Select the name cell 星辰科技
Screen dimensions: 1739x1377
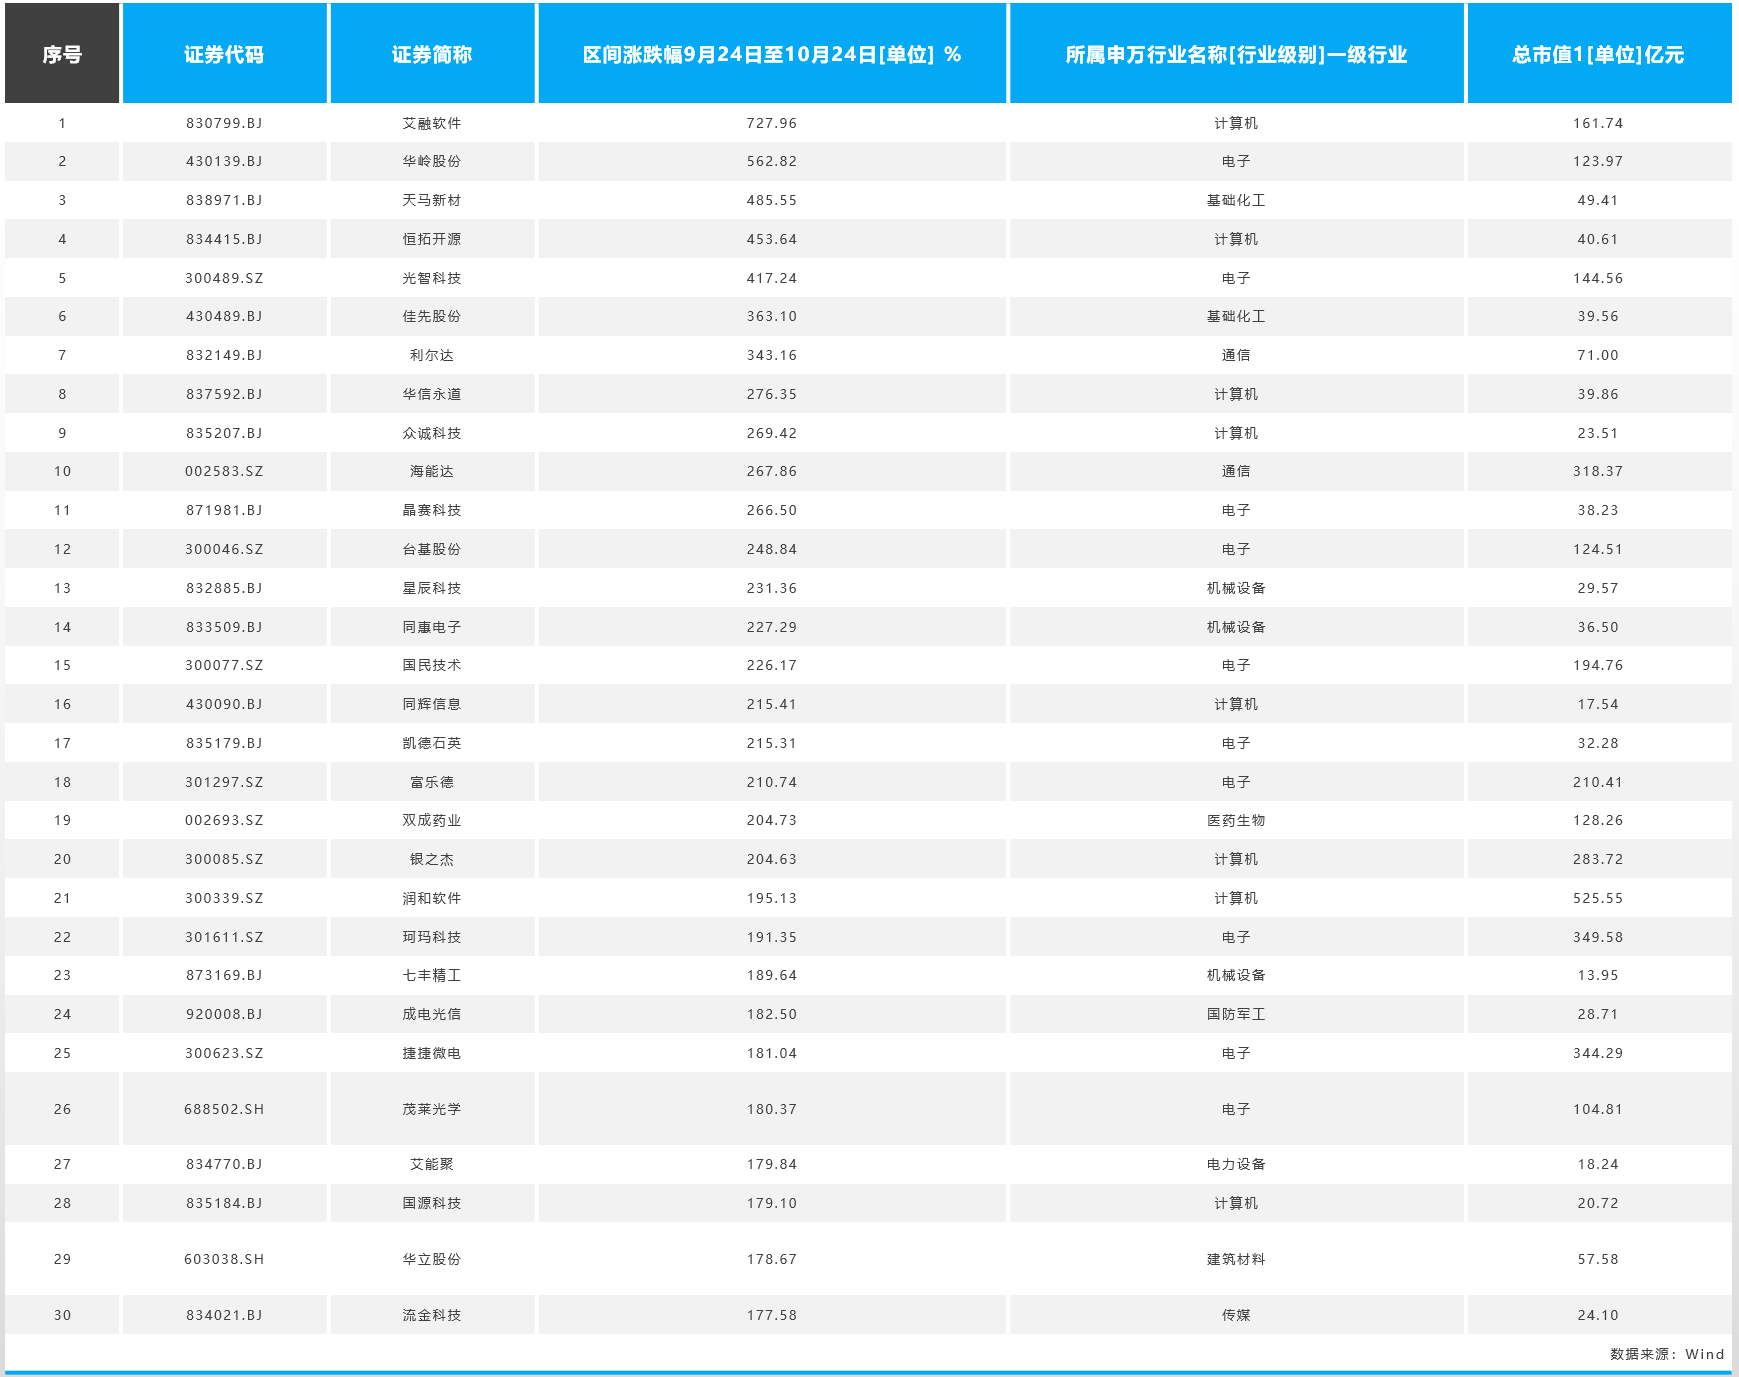click(x=432, y=588)
